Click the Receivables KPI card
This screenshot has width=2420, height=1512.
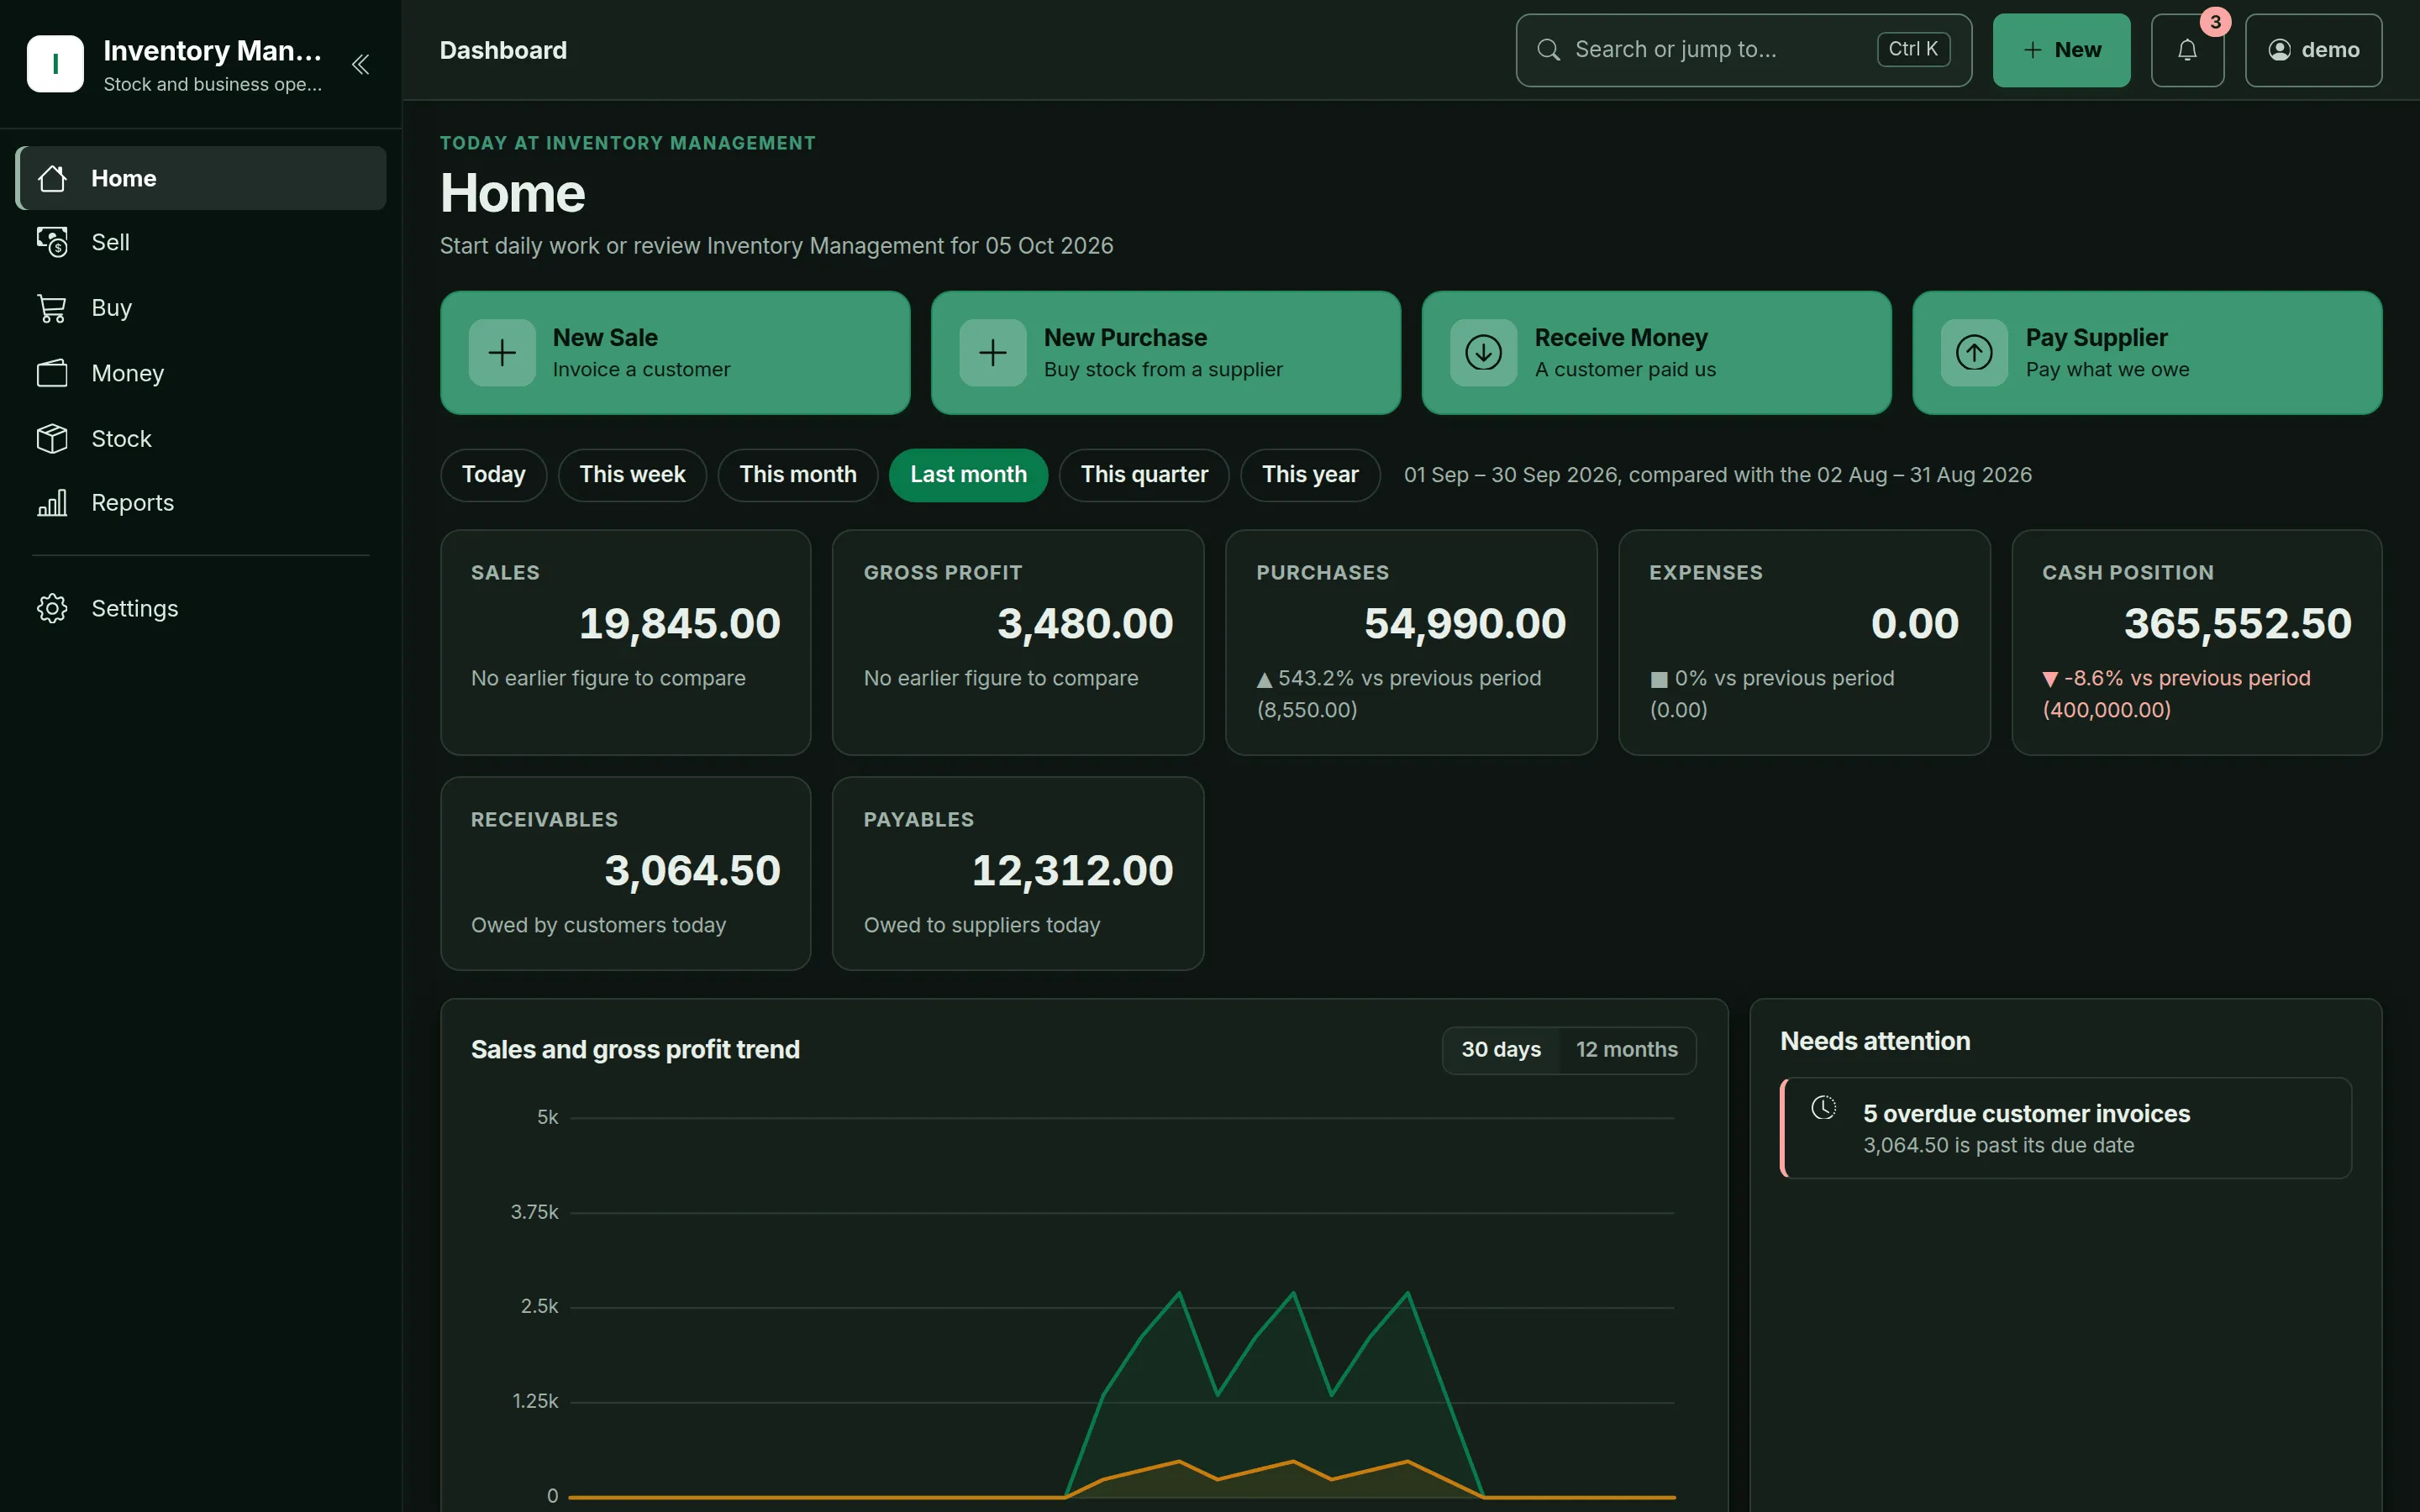click(x=625, y=874)
